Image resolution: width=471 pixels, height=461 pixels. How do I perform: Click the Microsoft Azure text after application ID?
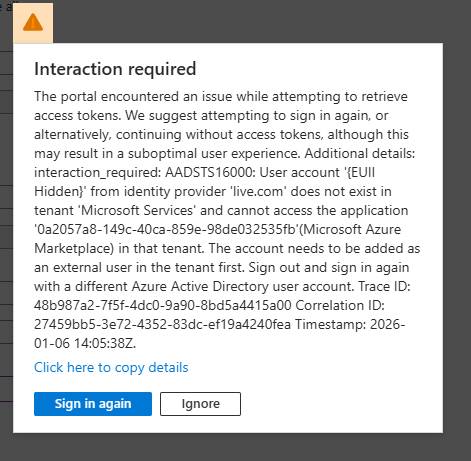(x=352, y=229)
